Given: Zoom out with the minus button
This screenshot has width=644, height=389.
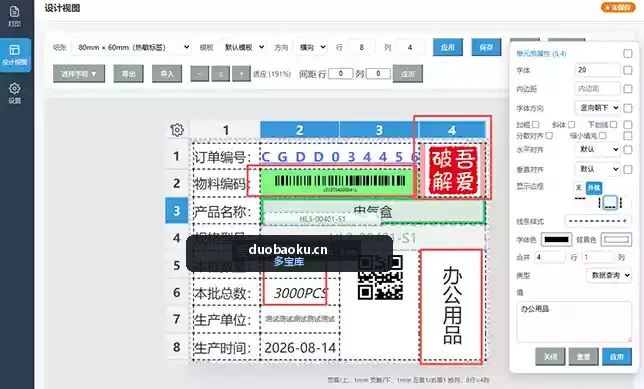Looking at the screenshot, I should click(x=200, y=74).
